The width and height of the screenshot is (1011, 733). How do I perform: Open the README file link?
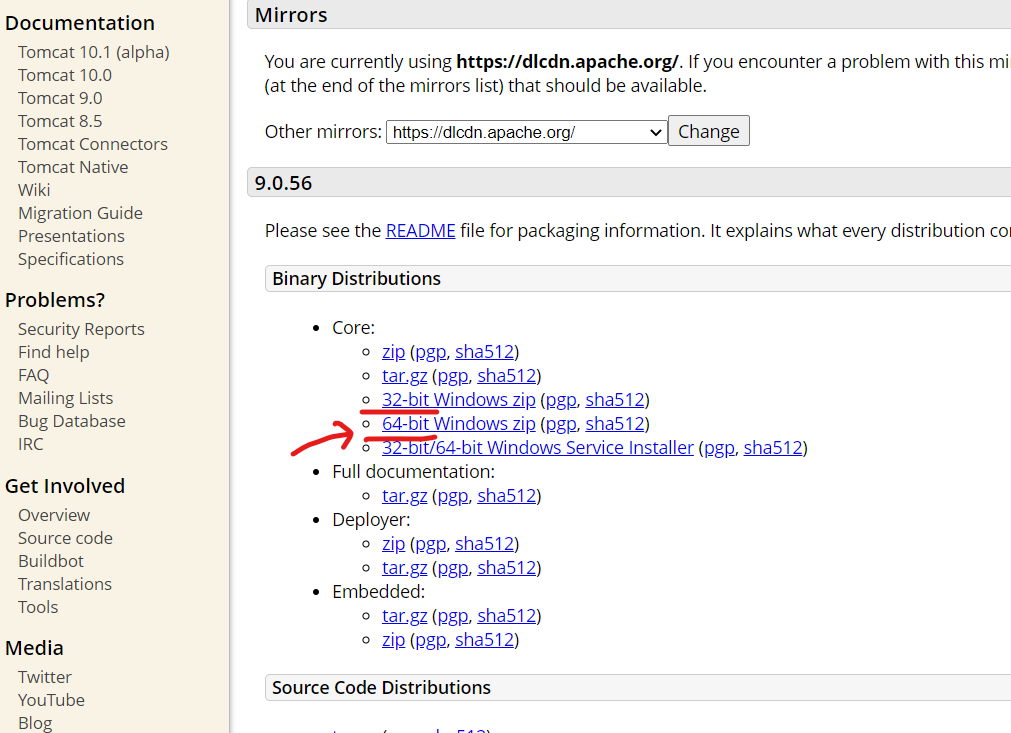click(420, 231)
